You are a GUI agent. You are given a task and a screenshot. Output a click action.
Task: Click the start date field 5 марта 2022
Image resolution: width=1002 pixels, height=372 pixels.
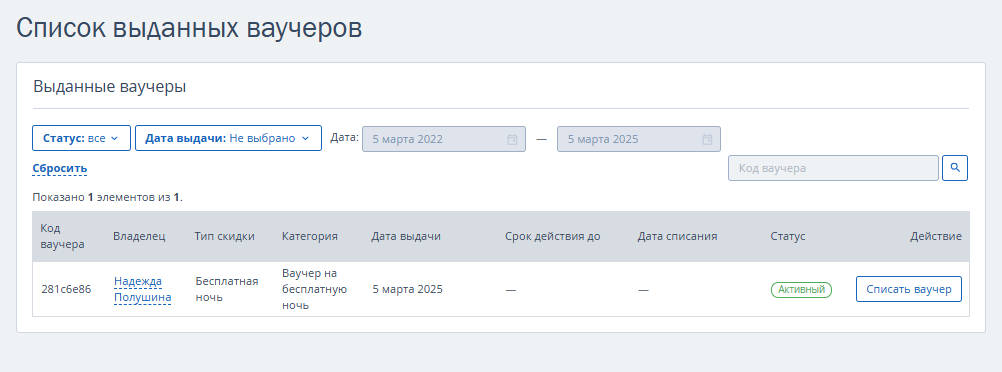pyautogui.click(x=444, y=139)
